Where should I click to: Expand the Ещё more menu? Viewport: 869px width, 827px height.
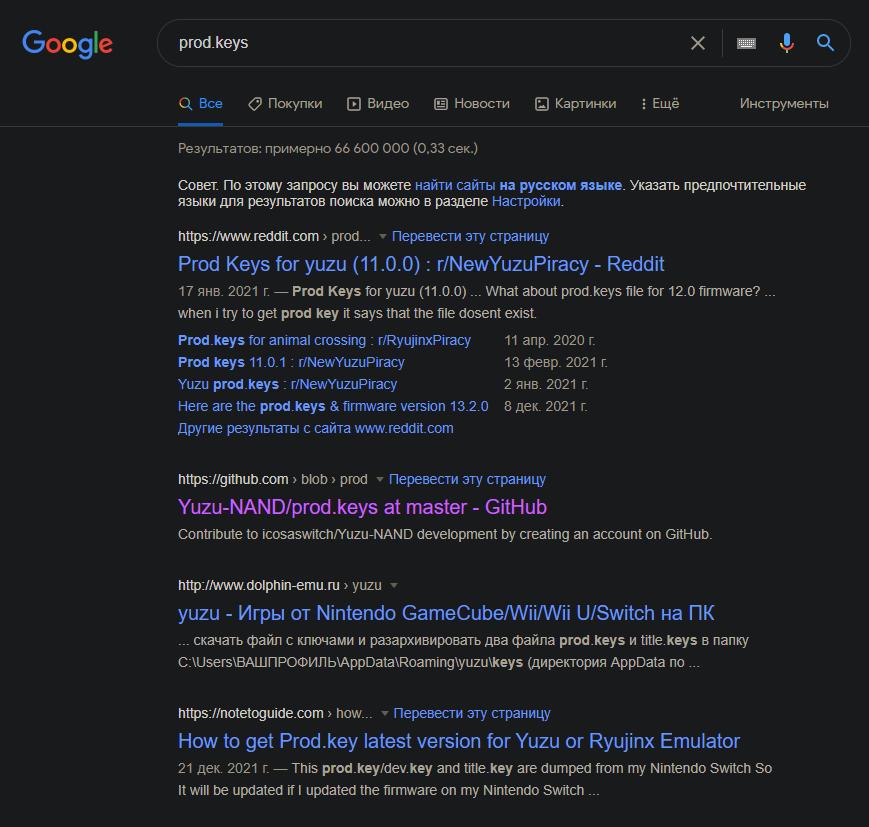[657, 103]
